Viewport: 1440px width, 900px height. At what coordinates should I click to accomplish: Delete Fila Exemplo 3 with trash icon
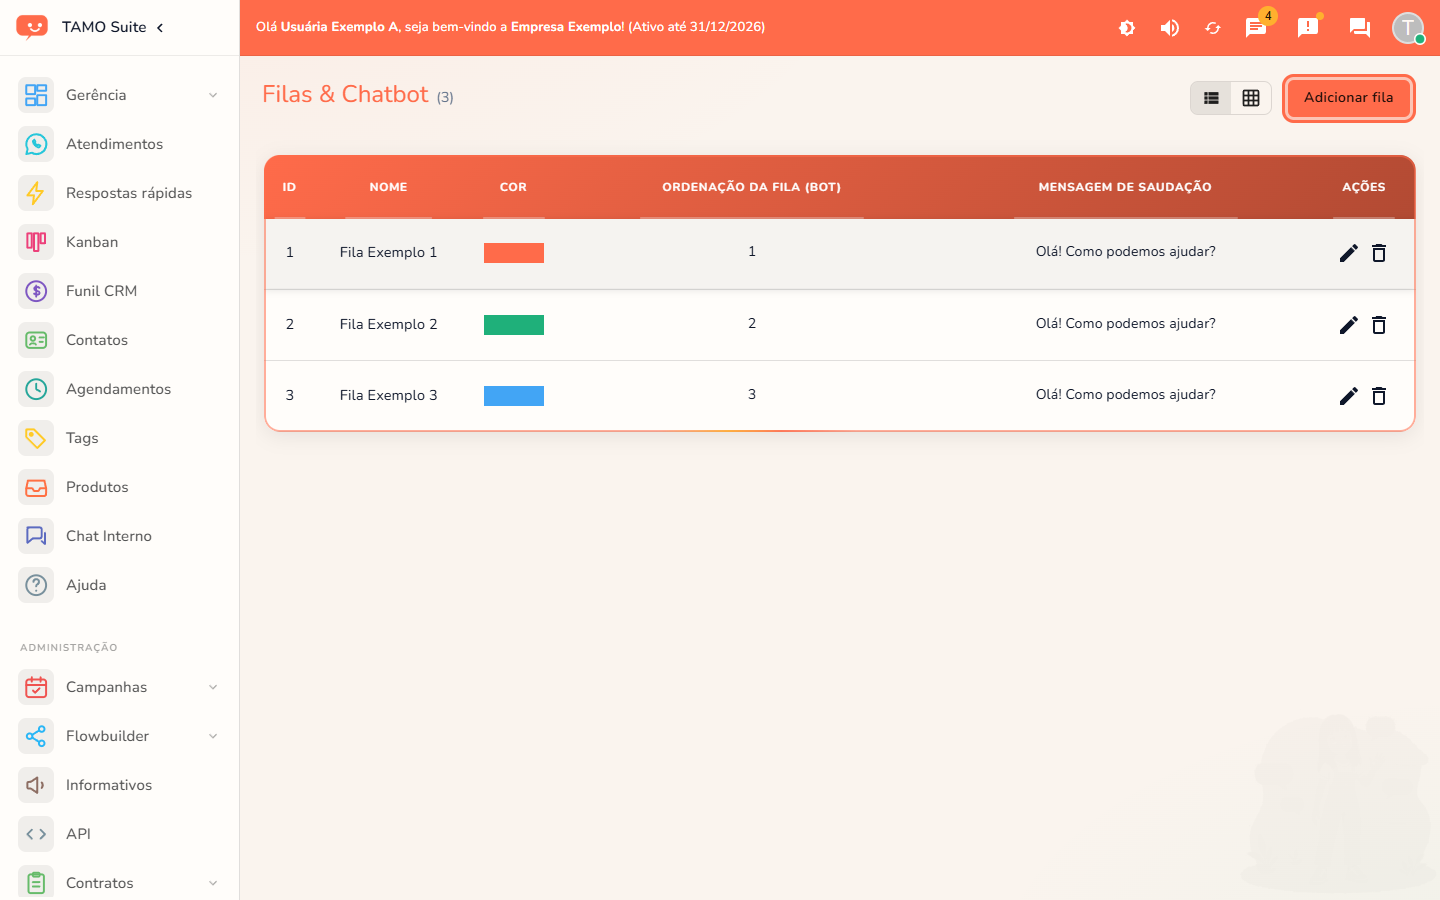[x=1379, y=396]
